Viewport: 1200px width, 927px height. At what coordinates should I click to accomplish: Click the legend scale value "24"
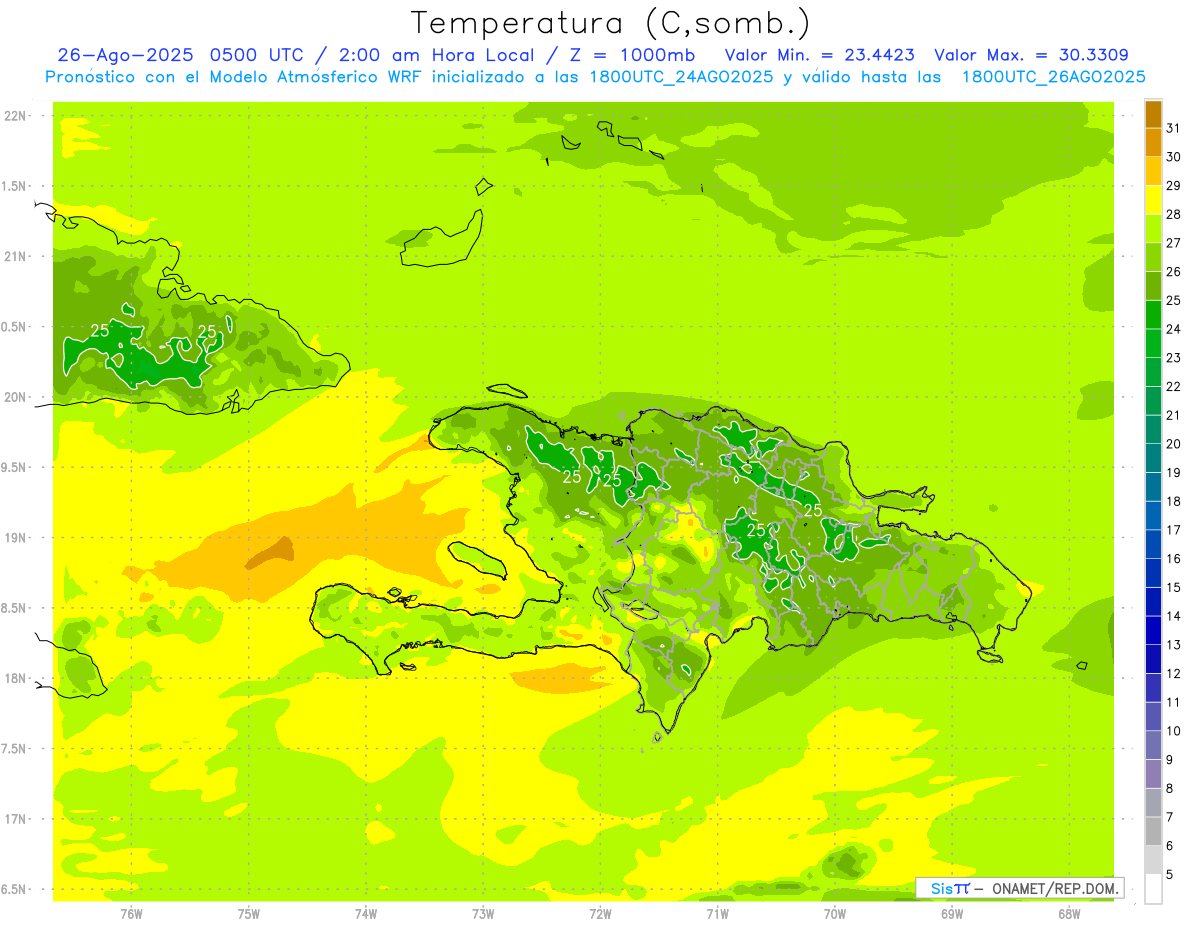[1174, 329]
